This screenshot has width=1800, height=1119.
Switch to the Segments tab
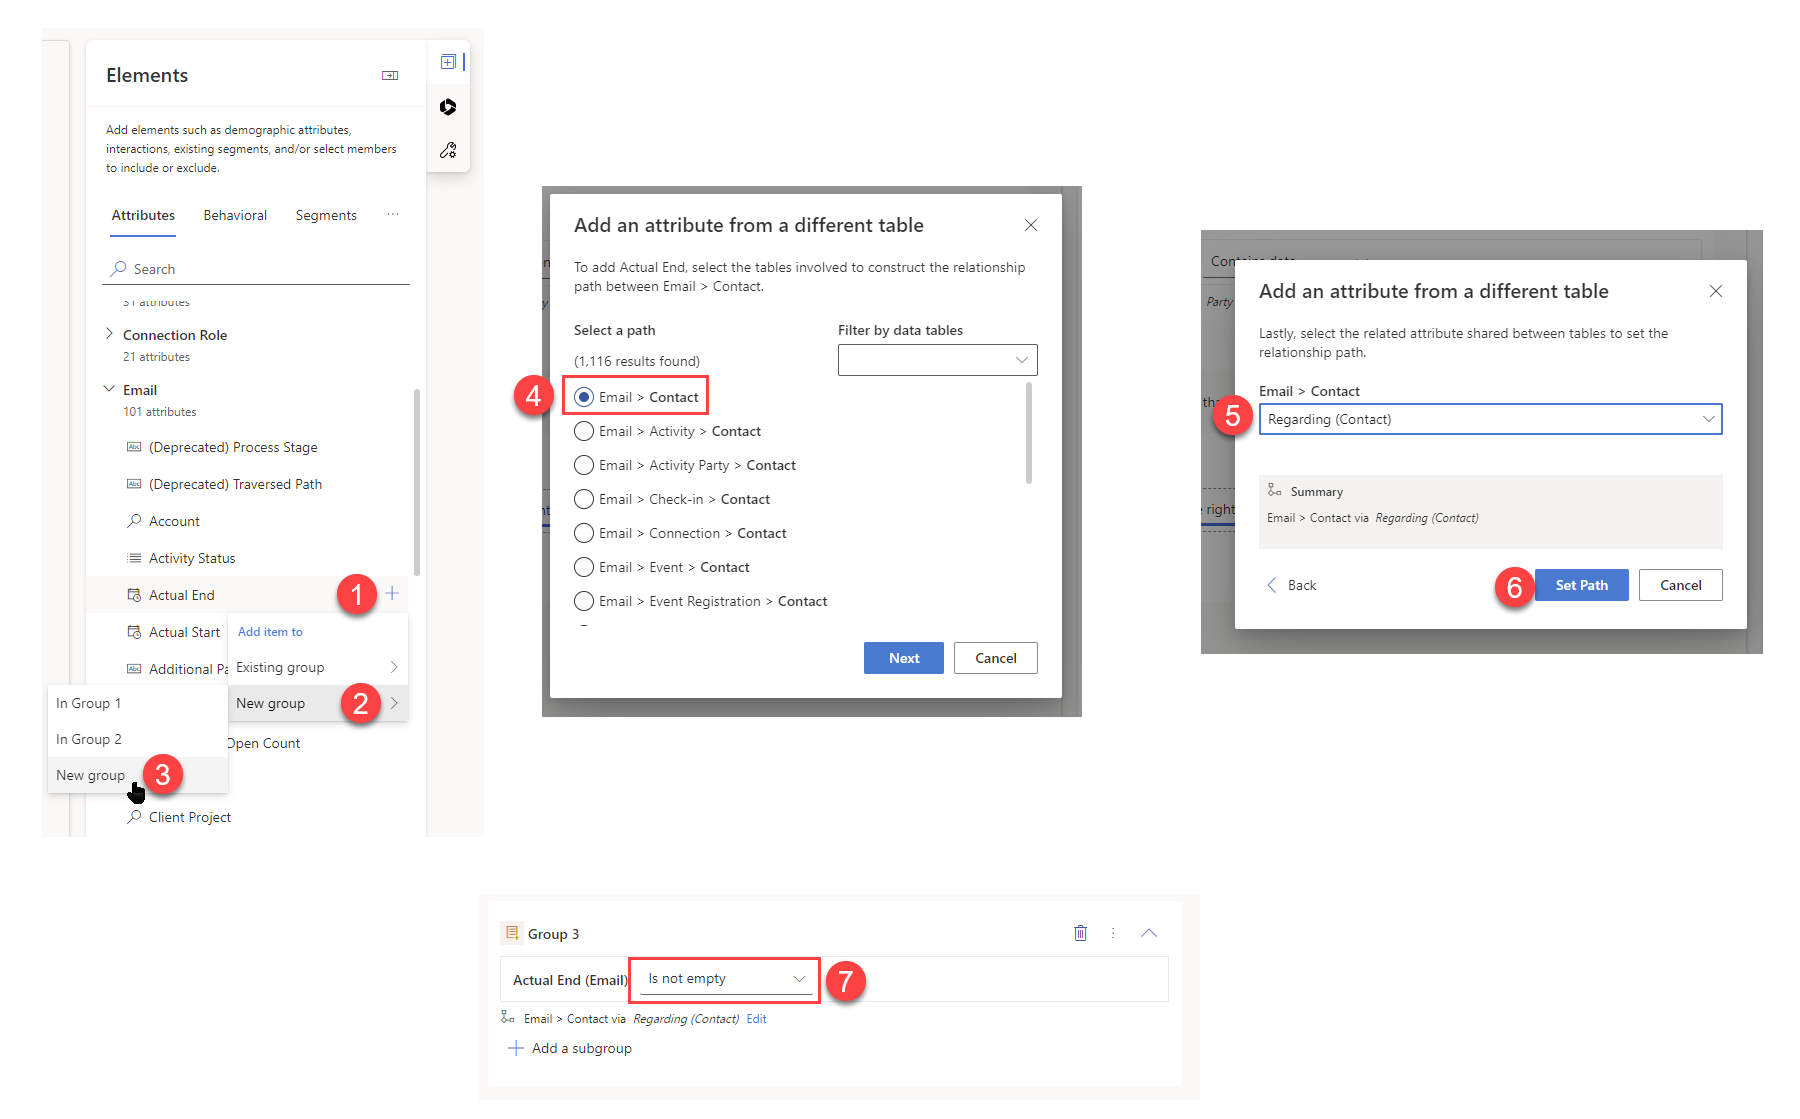[x=326, y=215]
